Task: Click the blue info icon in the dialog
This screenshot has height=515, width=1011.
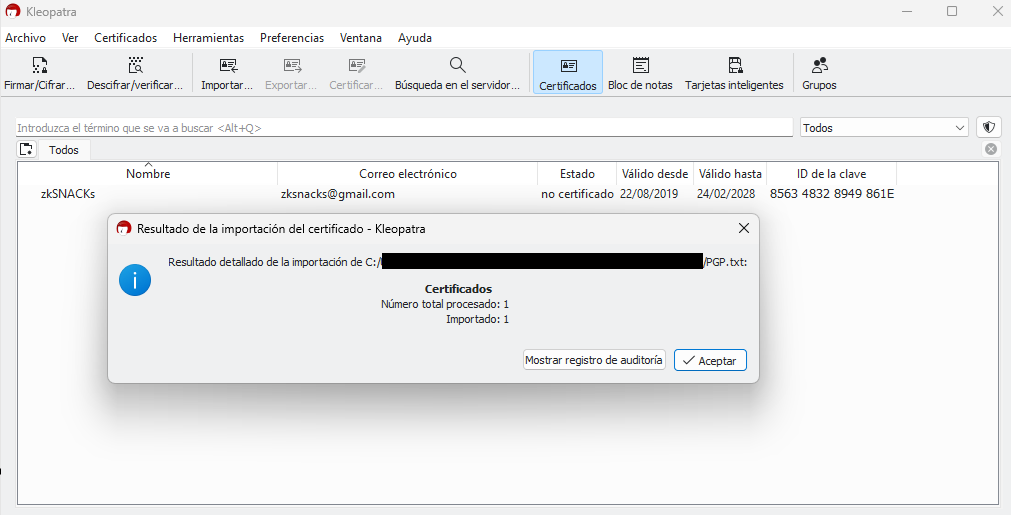Action: coord(135,280)
